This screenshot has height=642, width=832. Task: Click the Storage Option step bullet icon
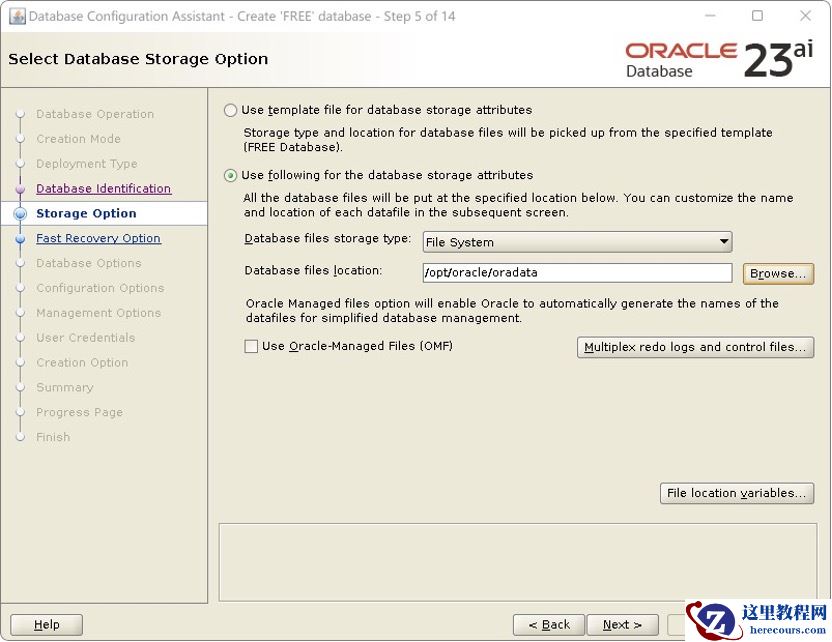20,213
